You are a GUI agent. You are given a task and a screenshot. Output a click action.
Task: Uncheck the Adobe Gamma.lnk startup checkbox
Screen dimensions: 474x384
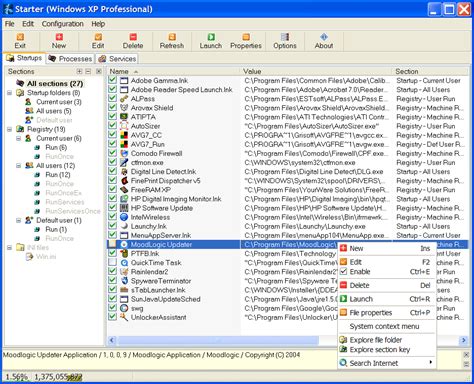(112, 80)
